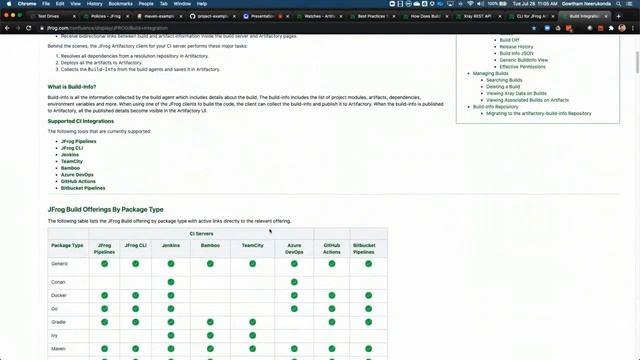This screenshot has height=360, width=640.
Task: Bookmark this page with the star icon
Action: click(x=534, y=28)
